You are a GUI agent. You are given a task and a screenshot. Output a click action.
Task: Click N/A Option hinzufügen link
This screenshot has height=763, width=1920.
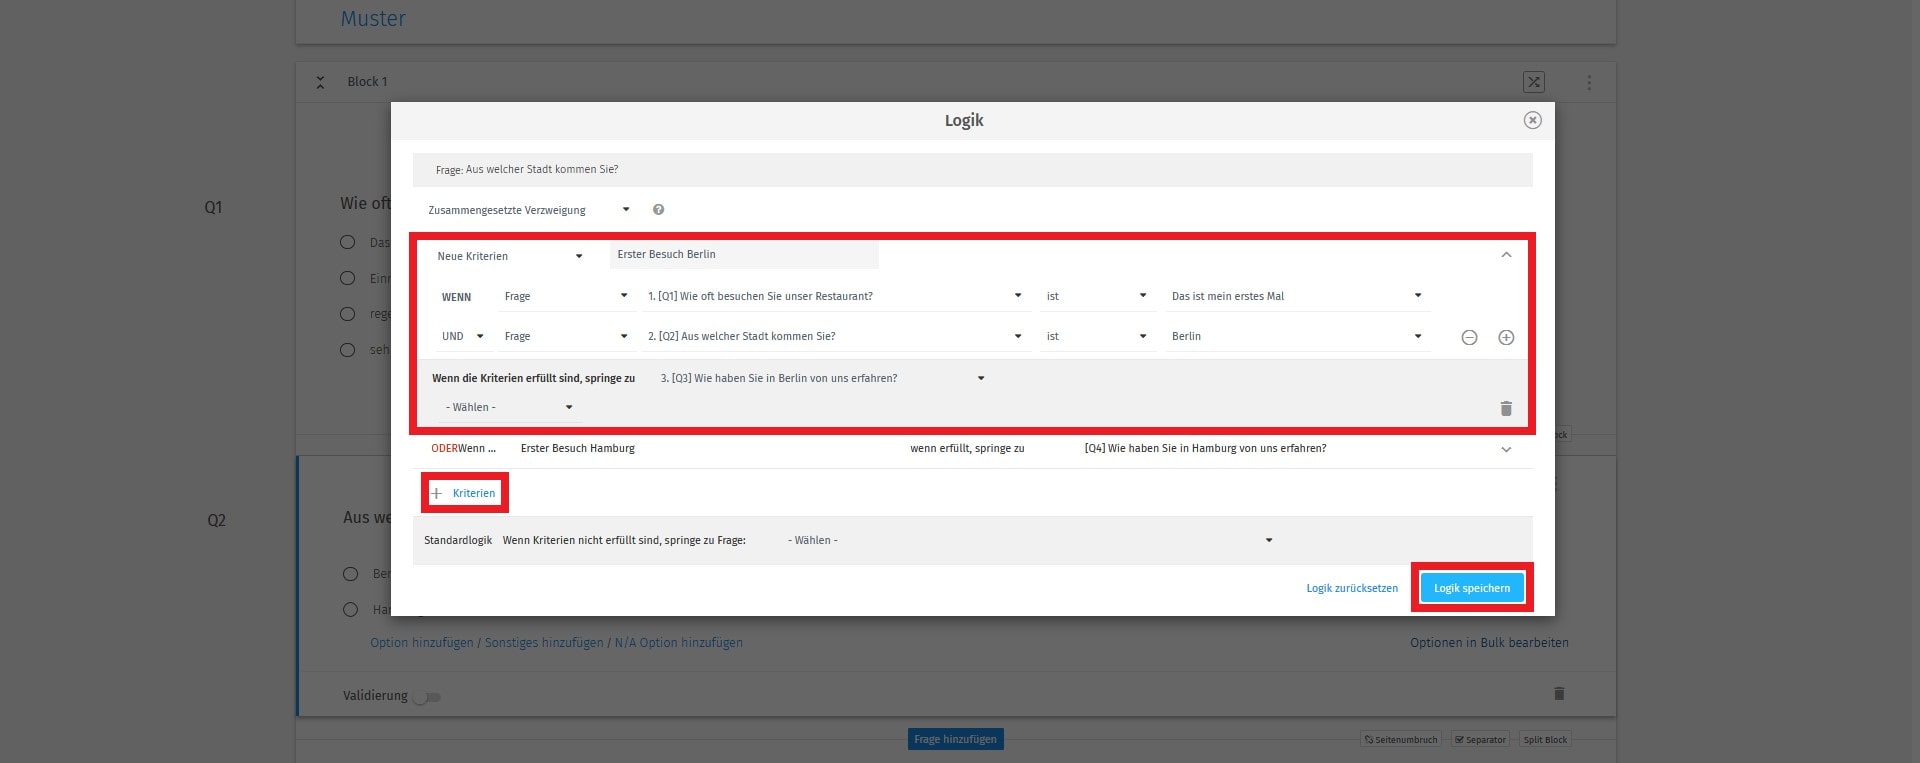click(x=679, y=643)
